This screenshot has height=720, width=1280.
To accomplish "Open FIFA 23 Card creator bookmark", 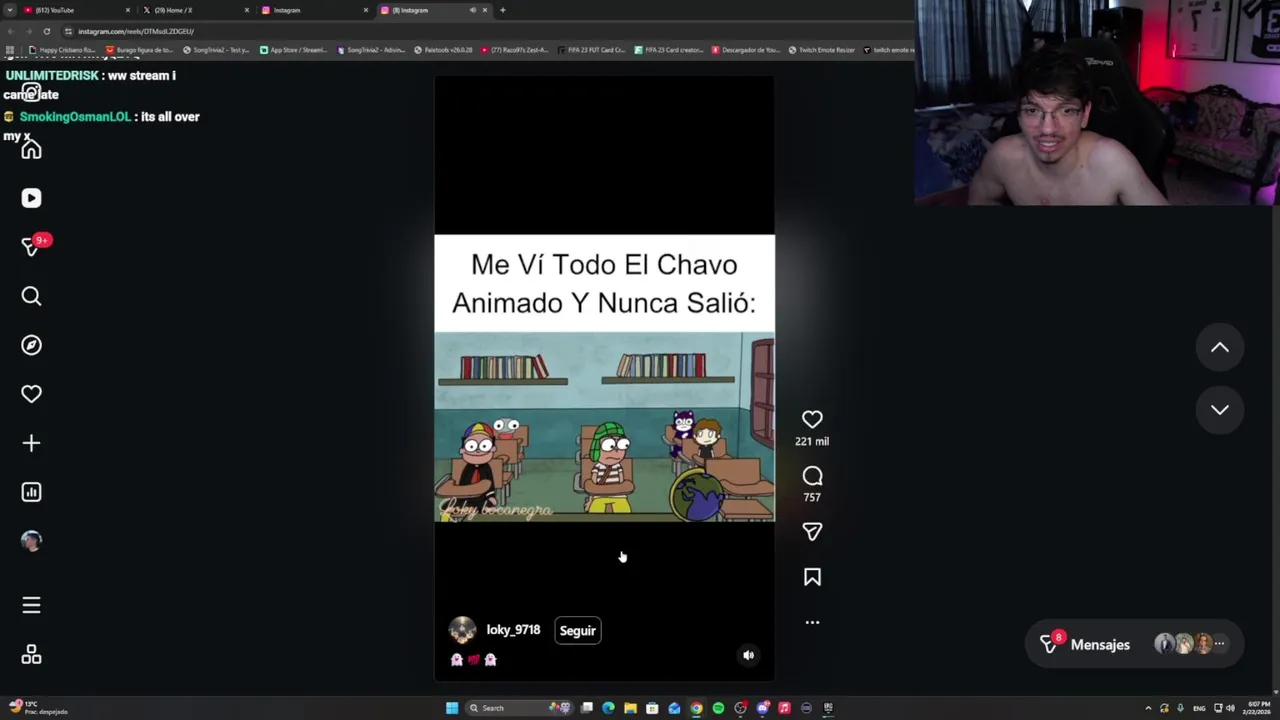I will (669, 50).
